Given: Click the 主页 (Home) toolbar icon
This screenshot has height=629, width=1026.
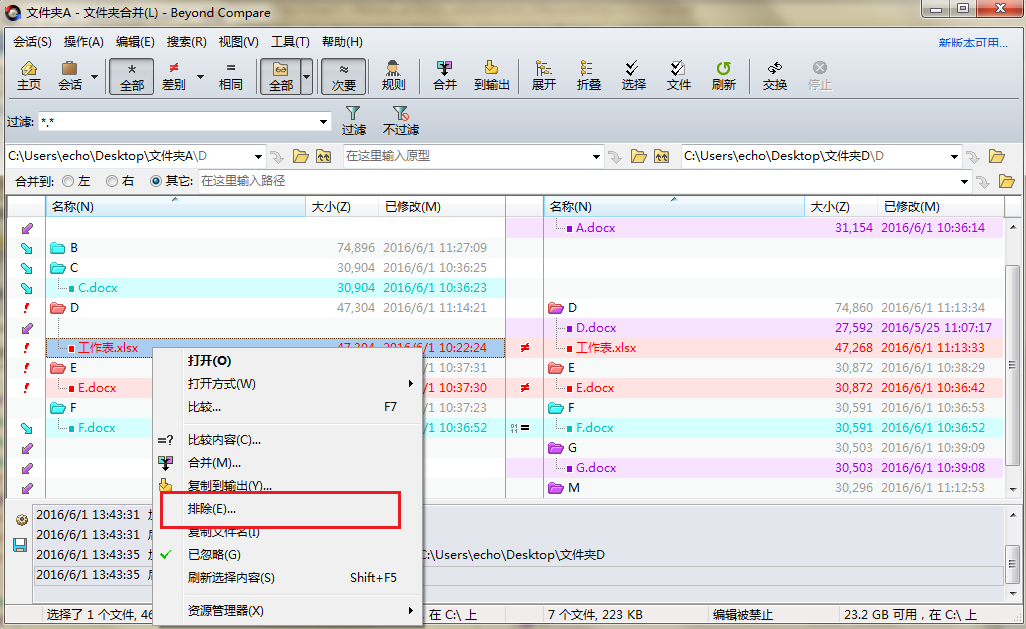Looking at the screenshot, I should coord(29,75).
